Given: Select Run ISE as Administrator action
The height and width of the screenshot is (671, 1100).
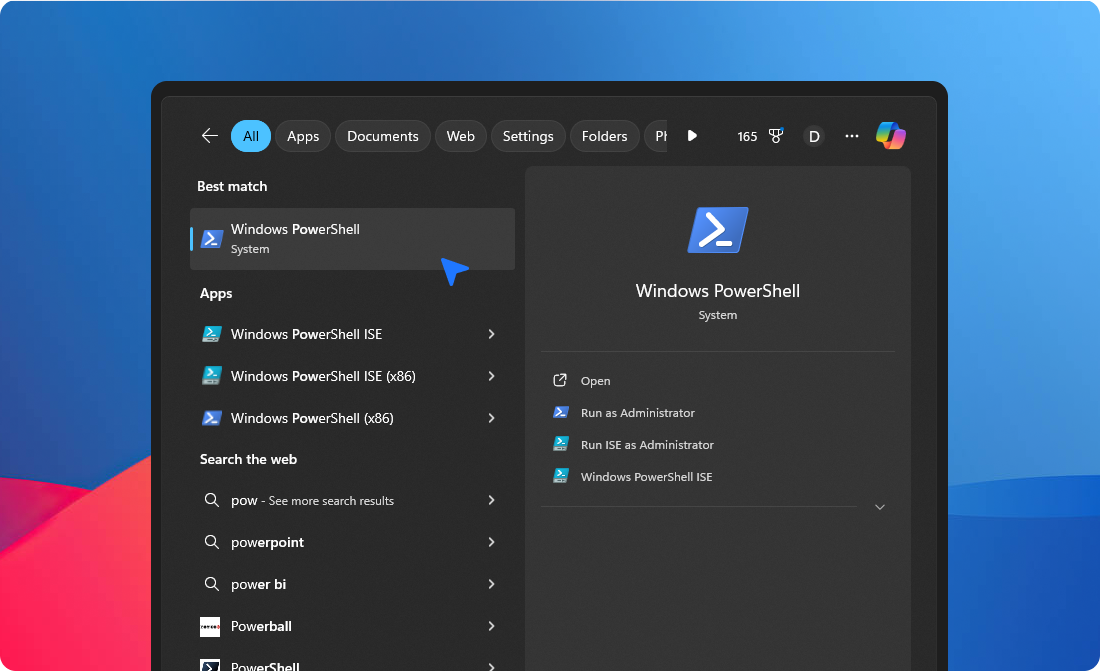Looking at the screenshot, I should point(647,445).
